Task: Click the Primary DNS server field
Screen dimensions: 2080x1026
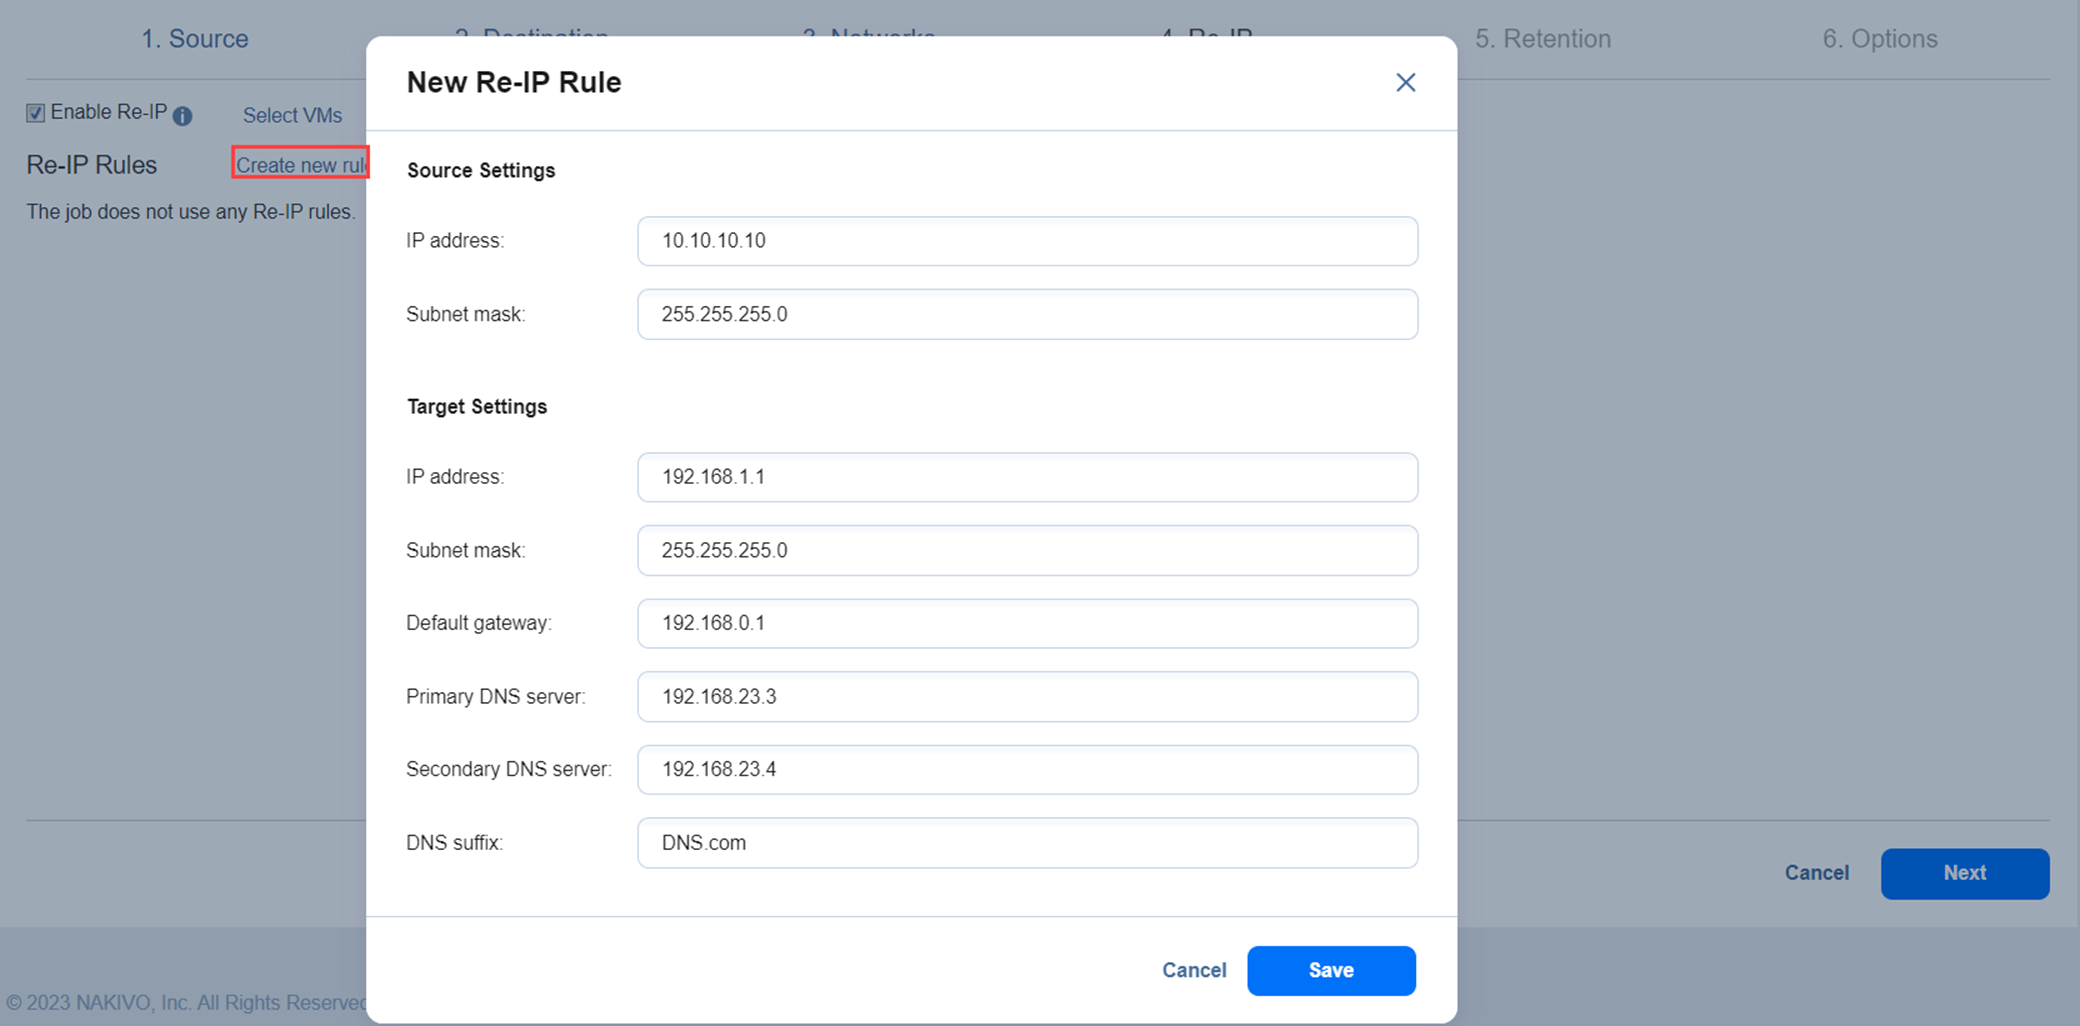Action: coord(1027,696)
